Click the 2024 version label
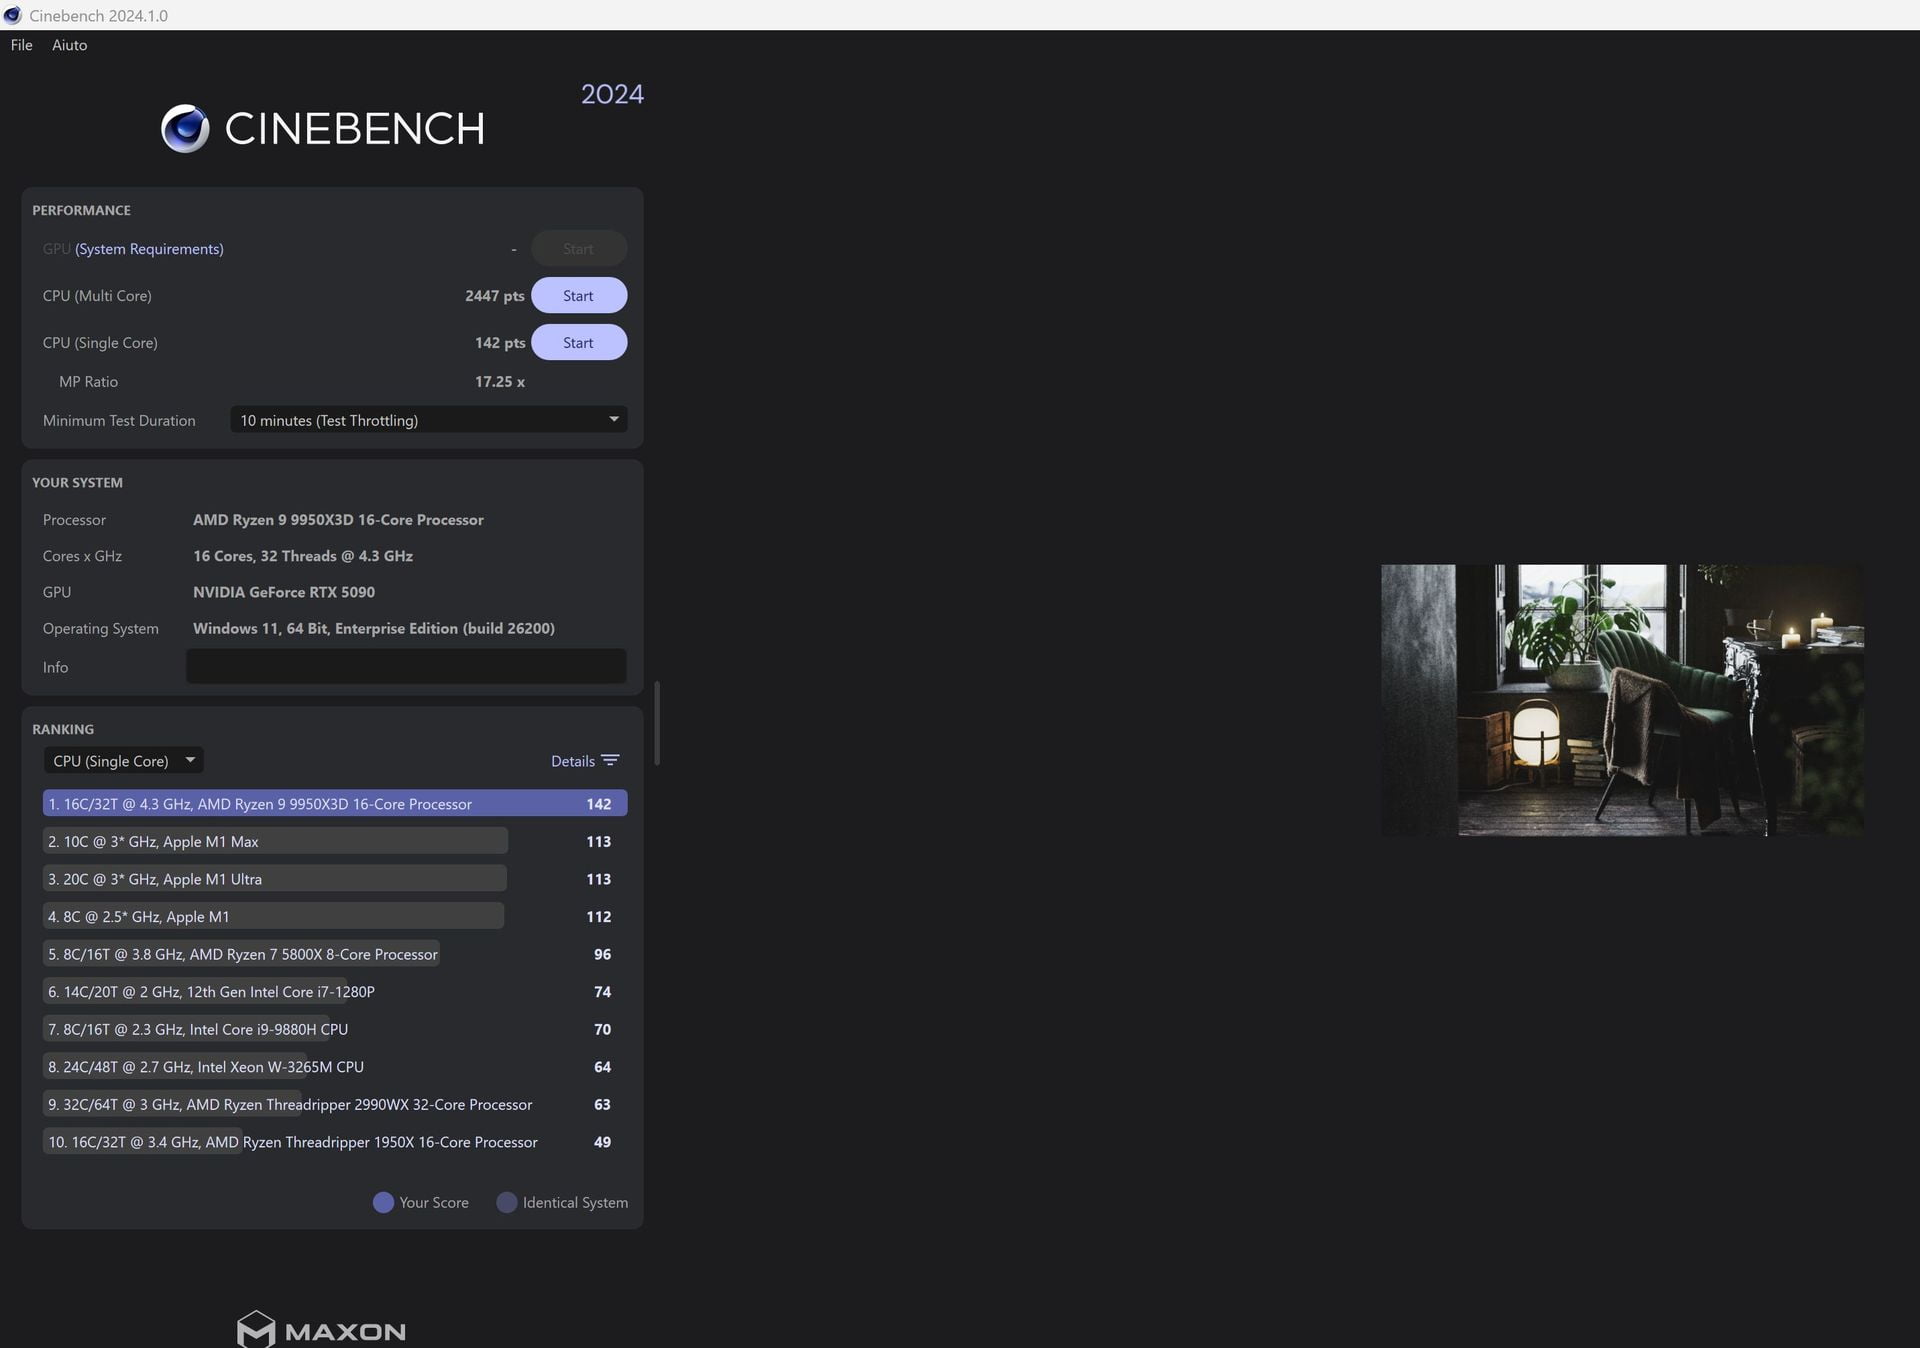1920x1348 pixels. [612, 94]
